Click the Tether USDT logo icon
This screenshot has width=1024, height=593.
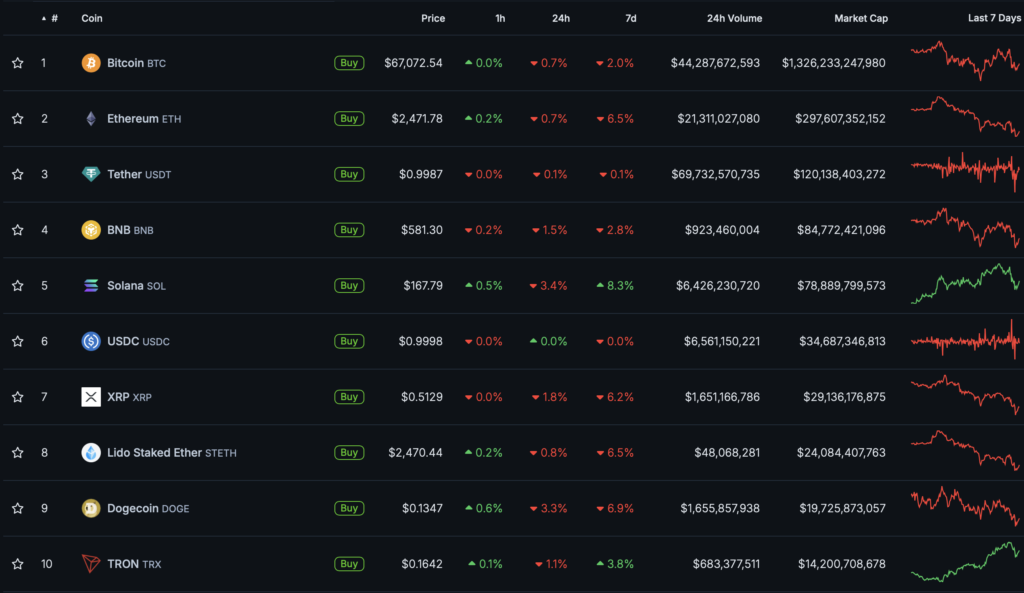[x=91, y=174]
